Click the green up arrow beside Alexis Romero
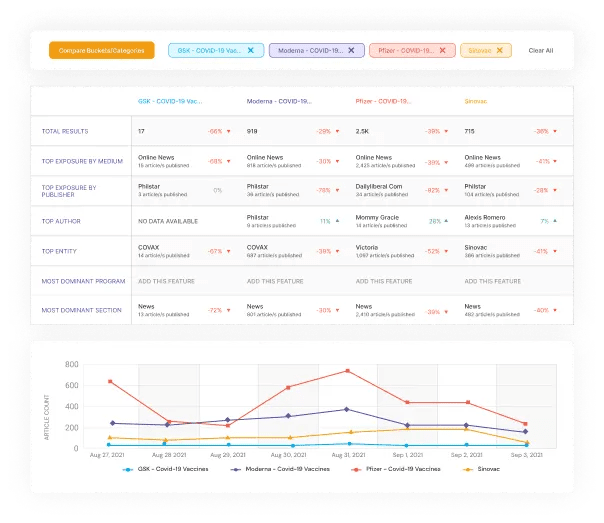The height and width of the screenshot is (523, 604). tap(555, 221)
